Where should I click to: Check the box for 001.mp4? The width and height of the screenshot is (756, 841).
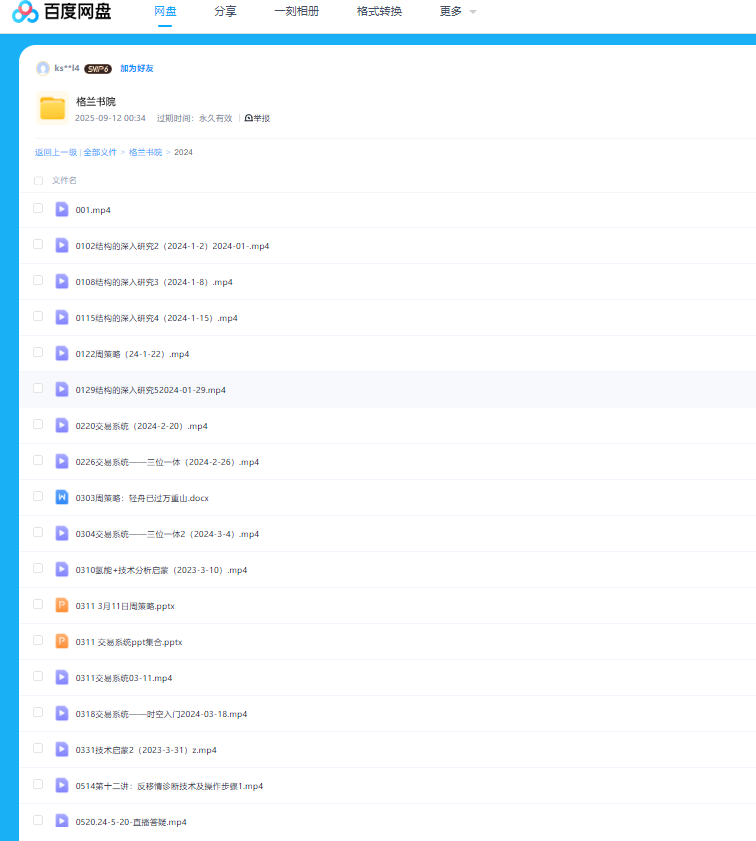point(38,208)
